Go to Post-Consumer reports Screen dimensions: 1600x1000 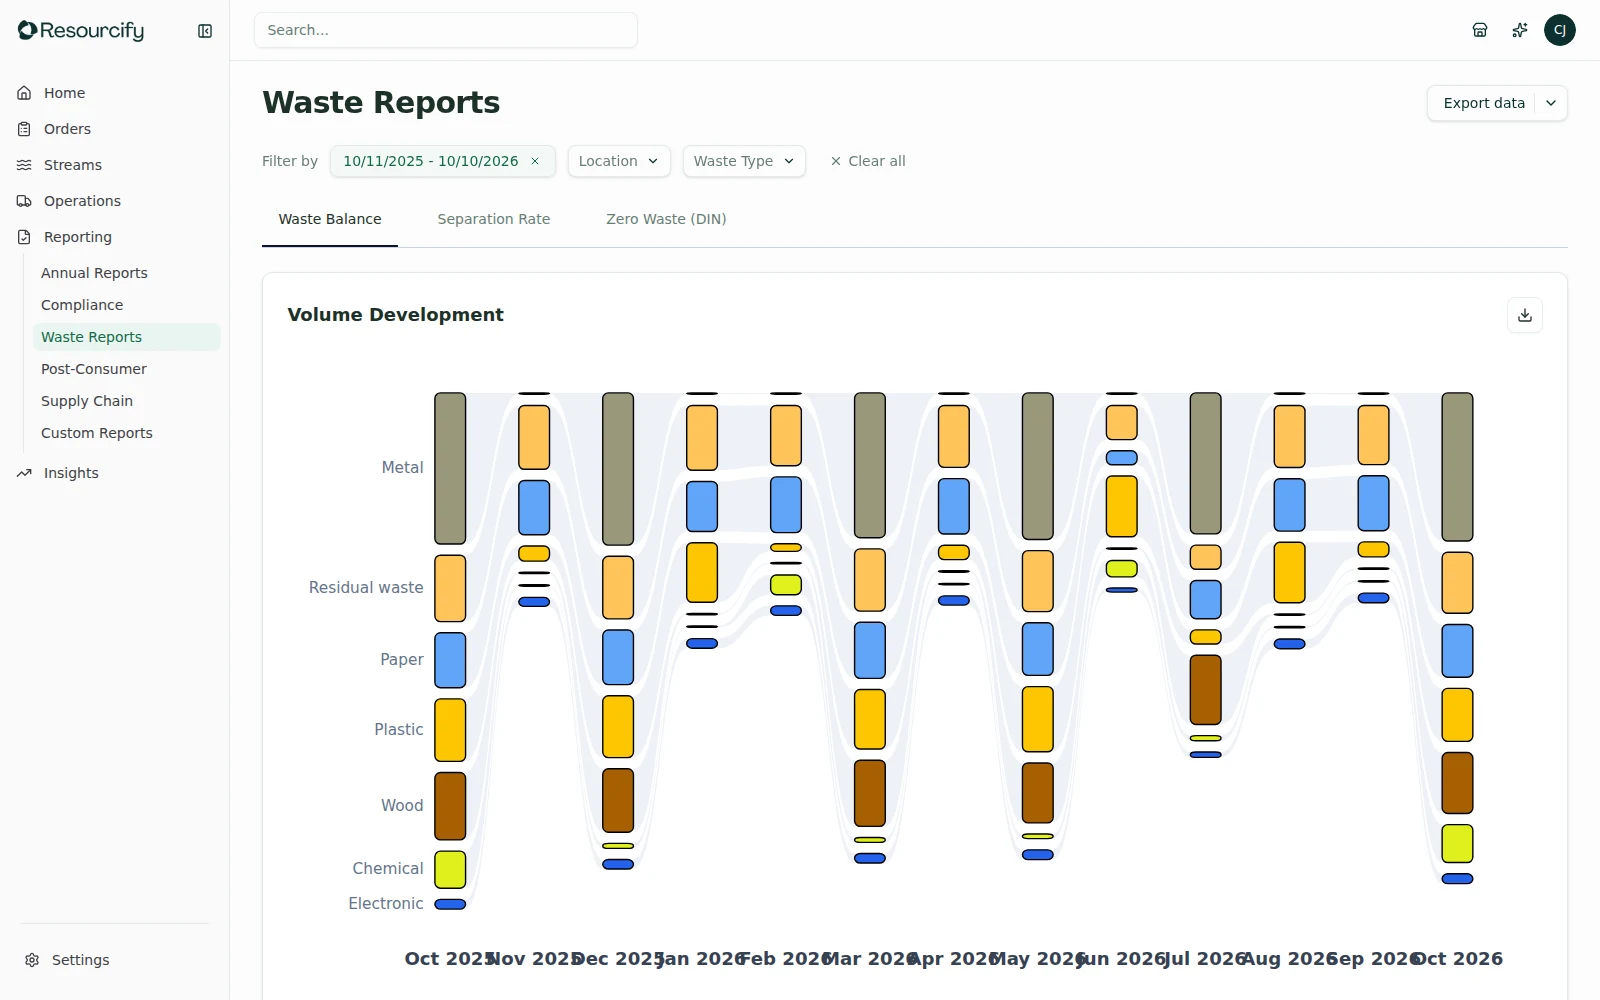pos(126,369)
